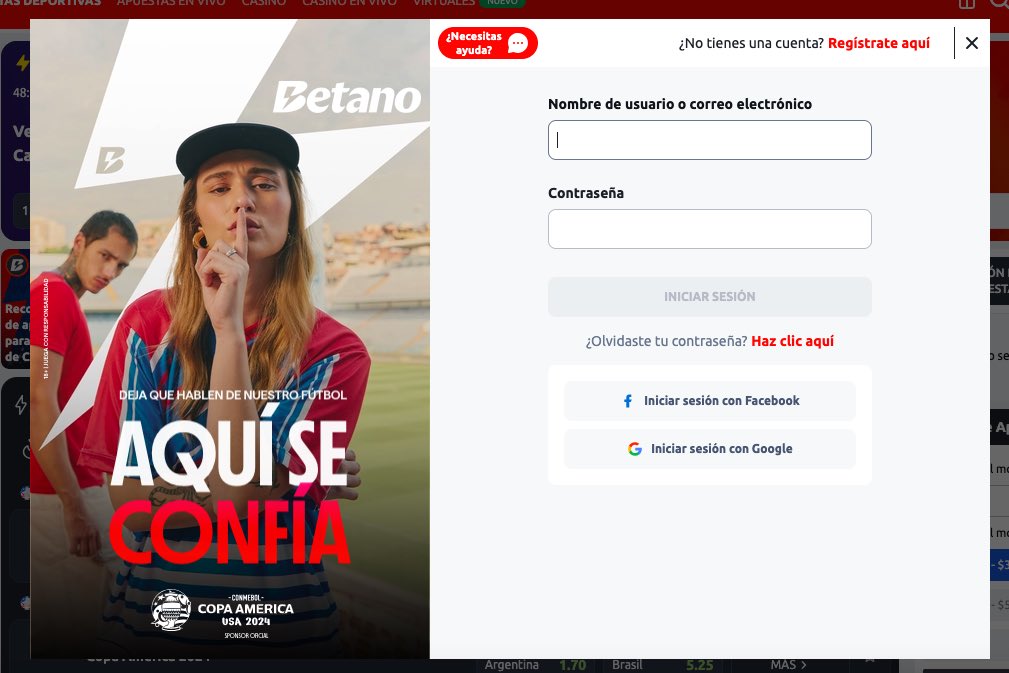1009x673 pixels.
Task: Open the gift icon in the top bar
Action: [x=967, y=4]
